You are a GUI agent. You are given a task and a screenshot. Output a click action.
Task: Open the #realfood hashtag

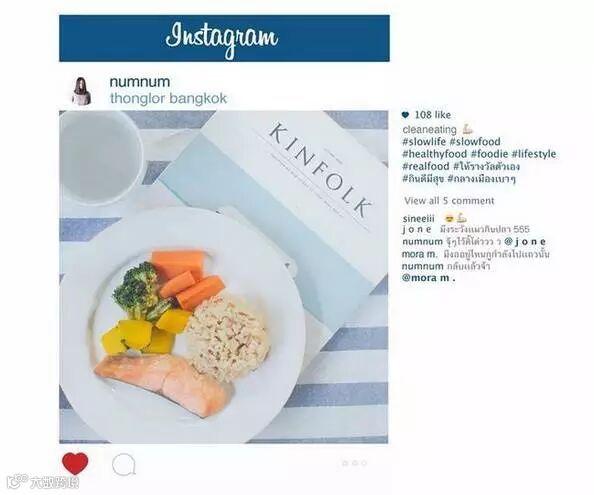point(426,166)
